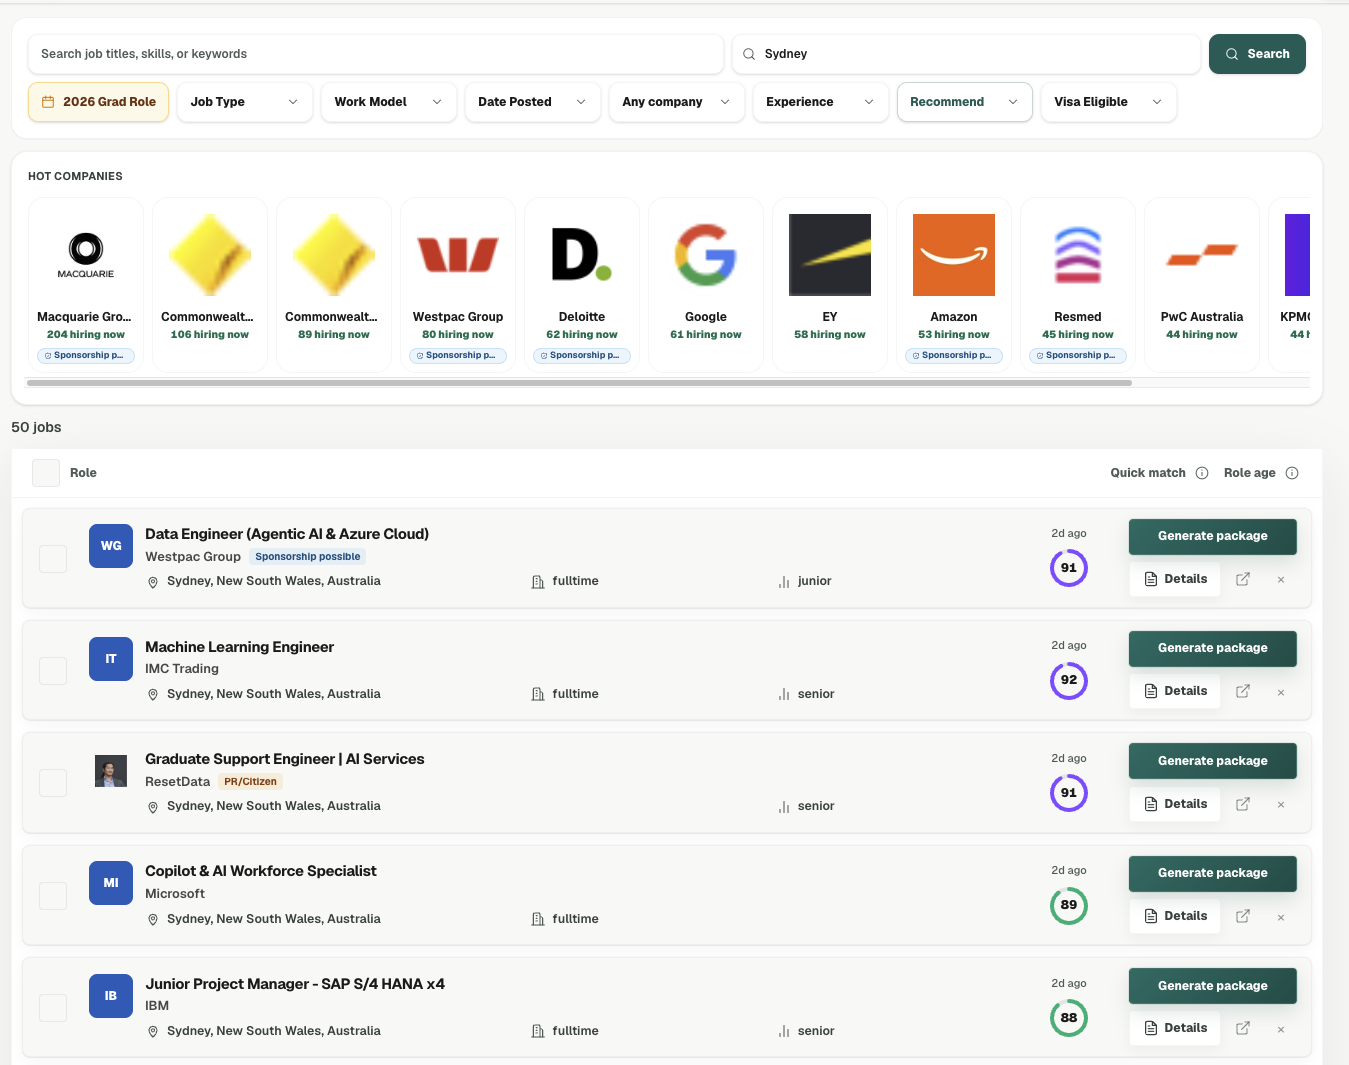Open the Google company card

[706, 285]
